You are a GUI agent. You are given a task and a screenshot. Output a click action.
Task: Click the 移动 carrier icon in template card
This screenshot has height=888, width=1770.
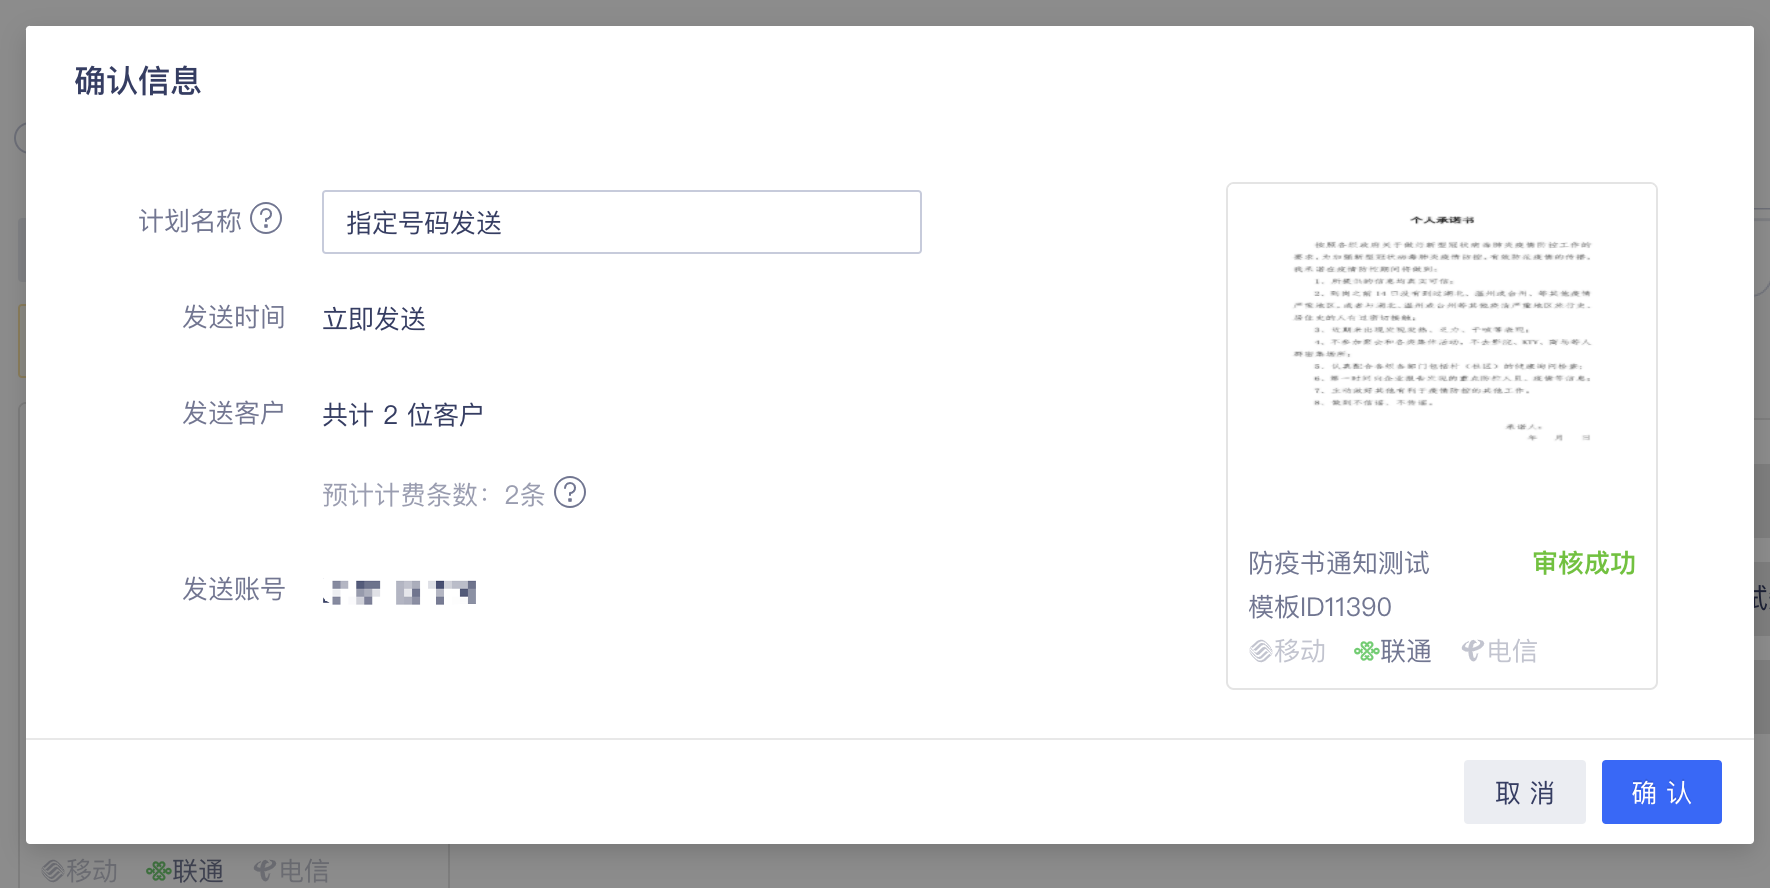pos(1260,651)
